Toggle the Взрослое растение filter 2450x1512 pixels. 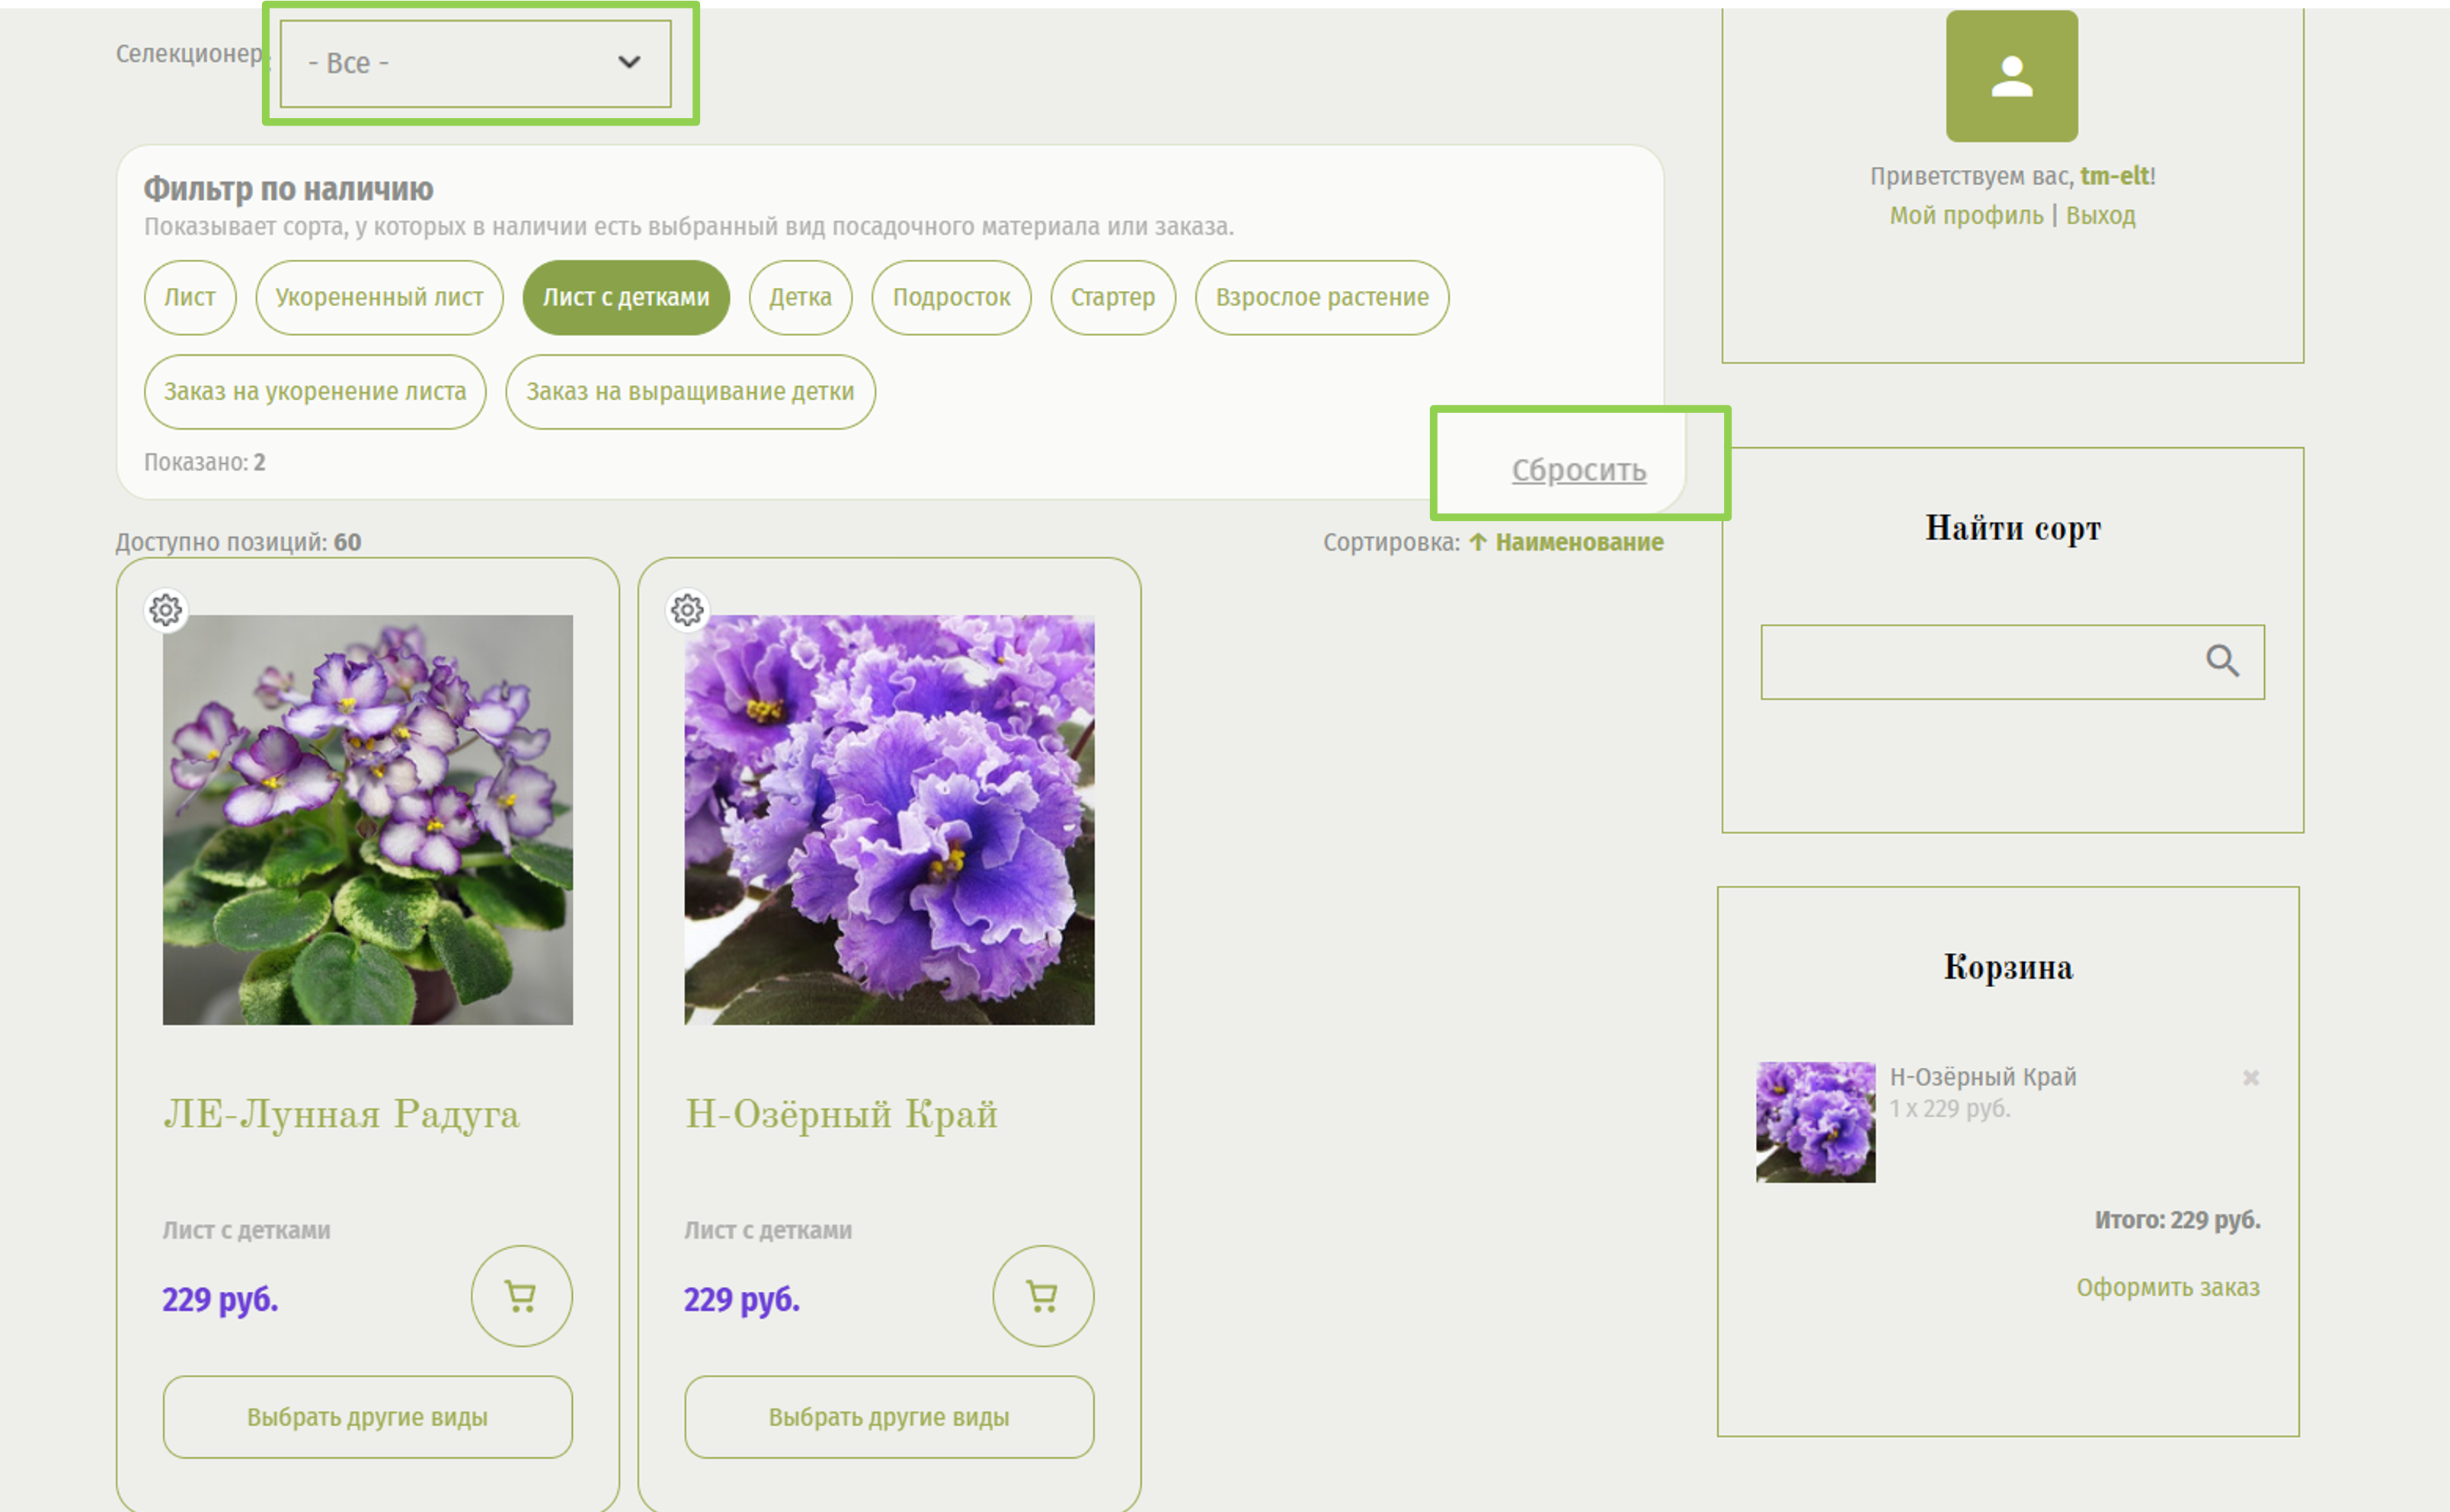coord(1321,297)
